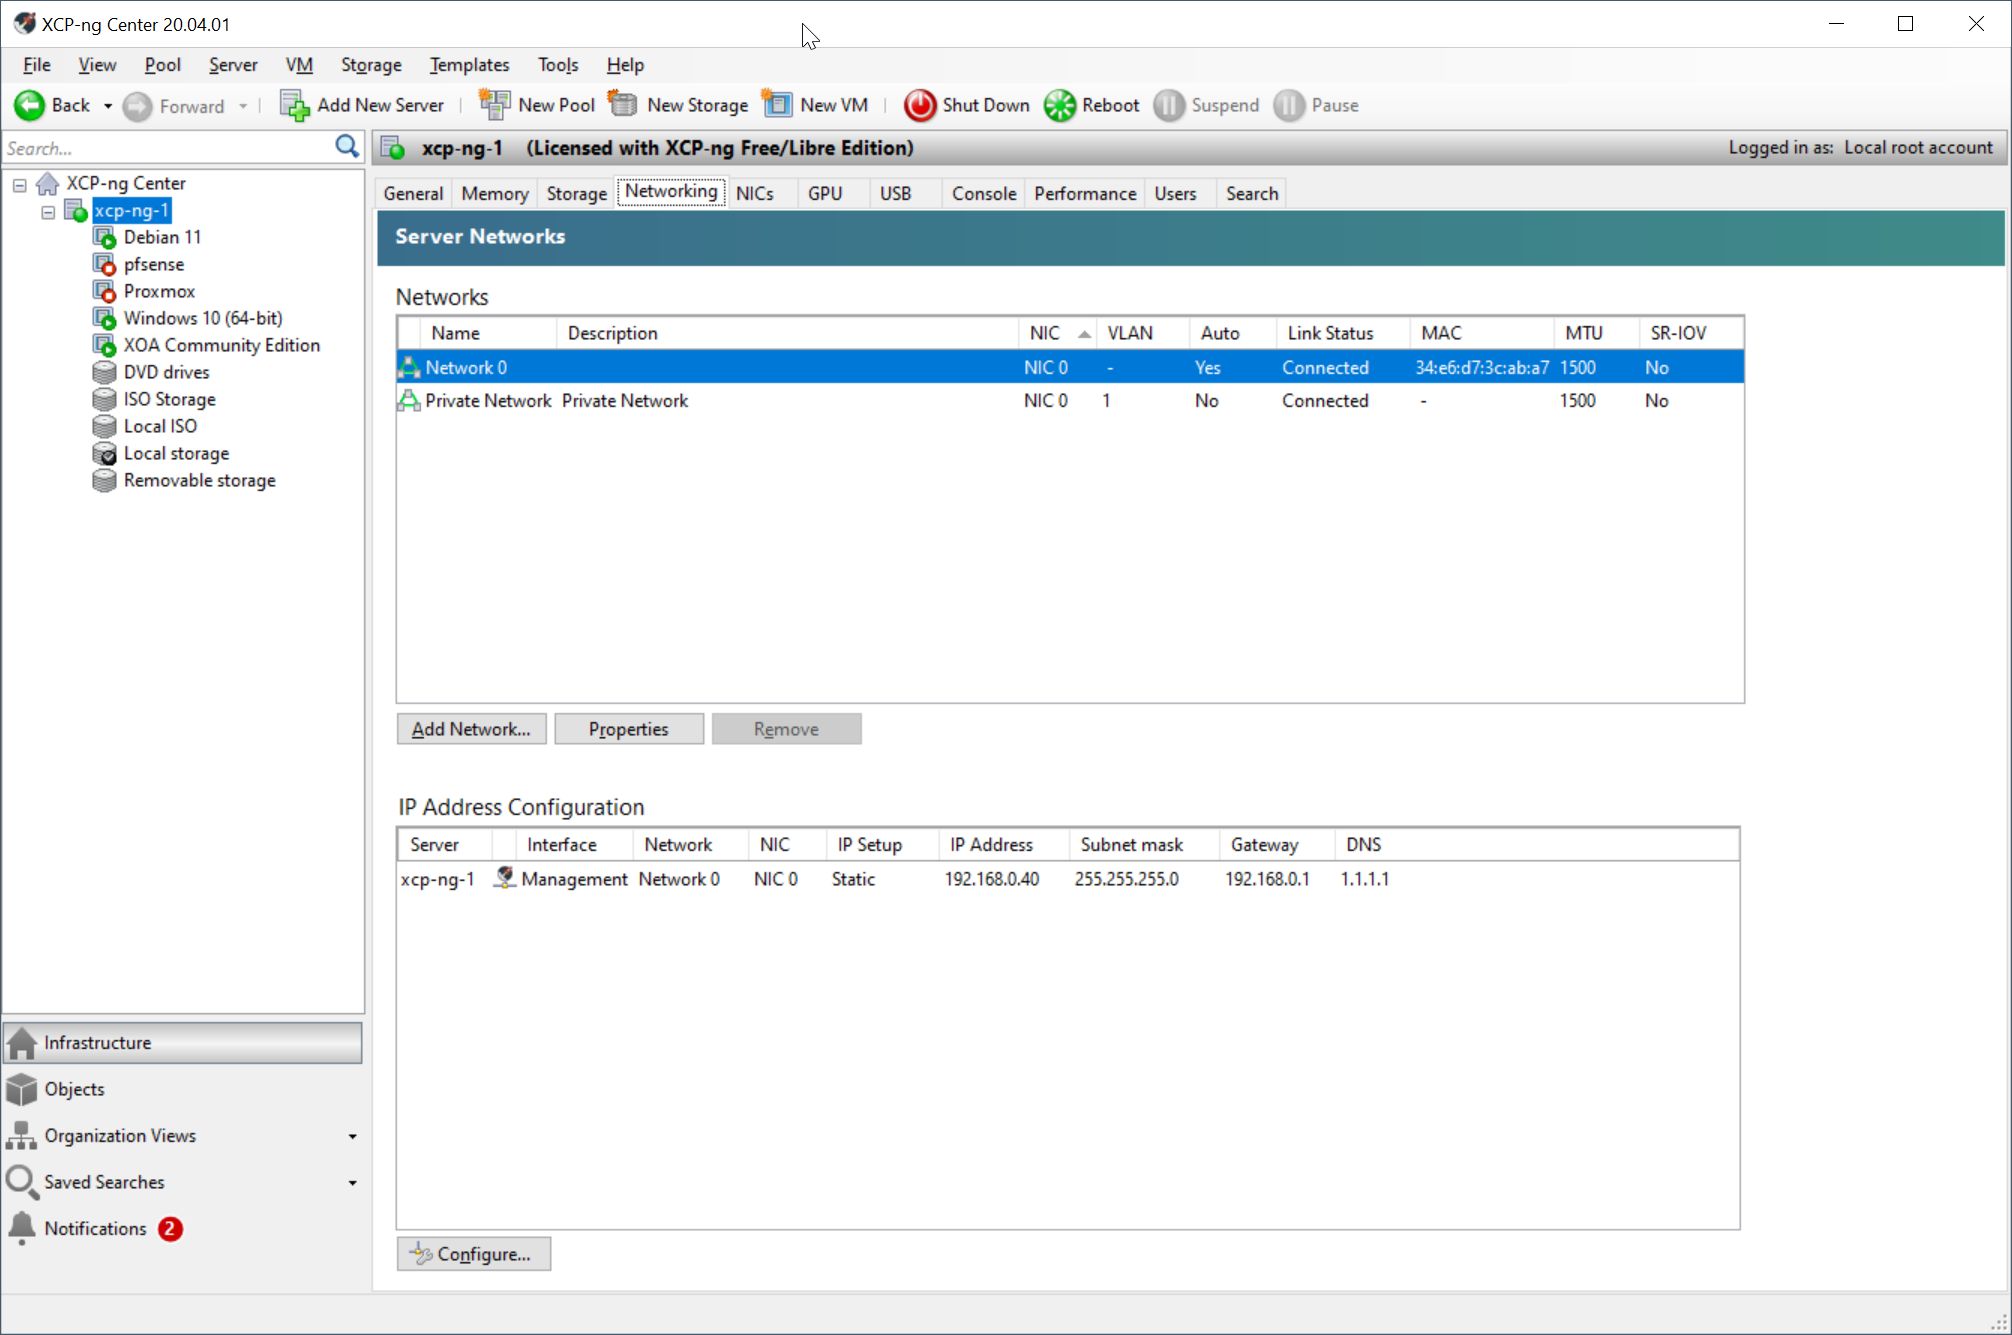The width and height of the screenshot is (2012, 1335).
Task: Switch to the NICs tab
Action: [x=754, y=193]
